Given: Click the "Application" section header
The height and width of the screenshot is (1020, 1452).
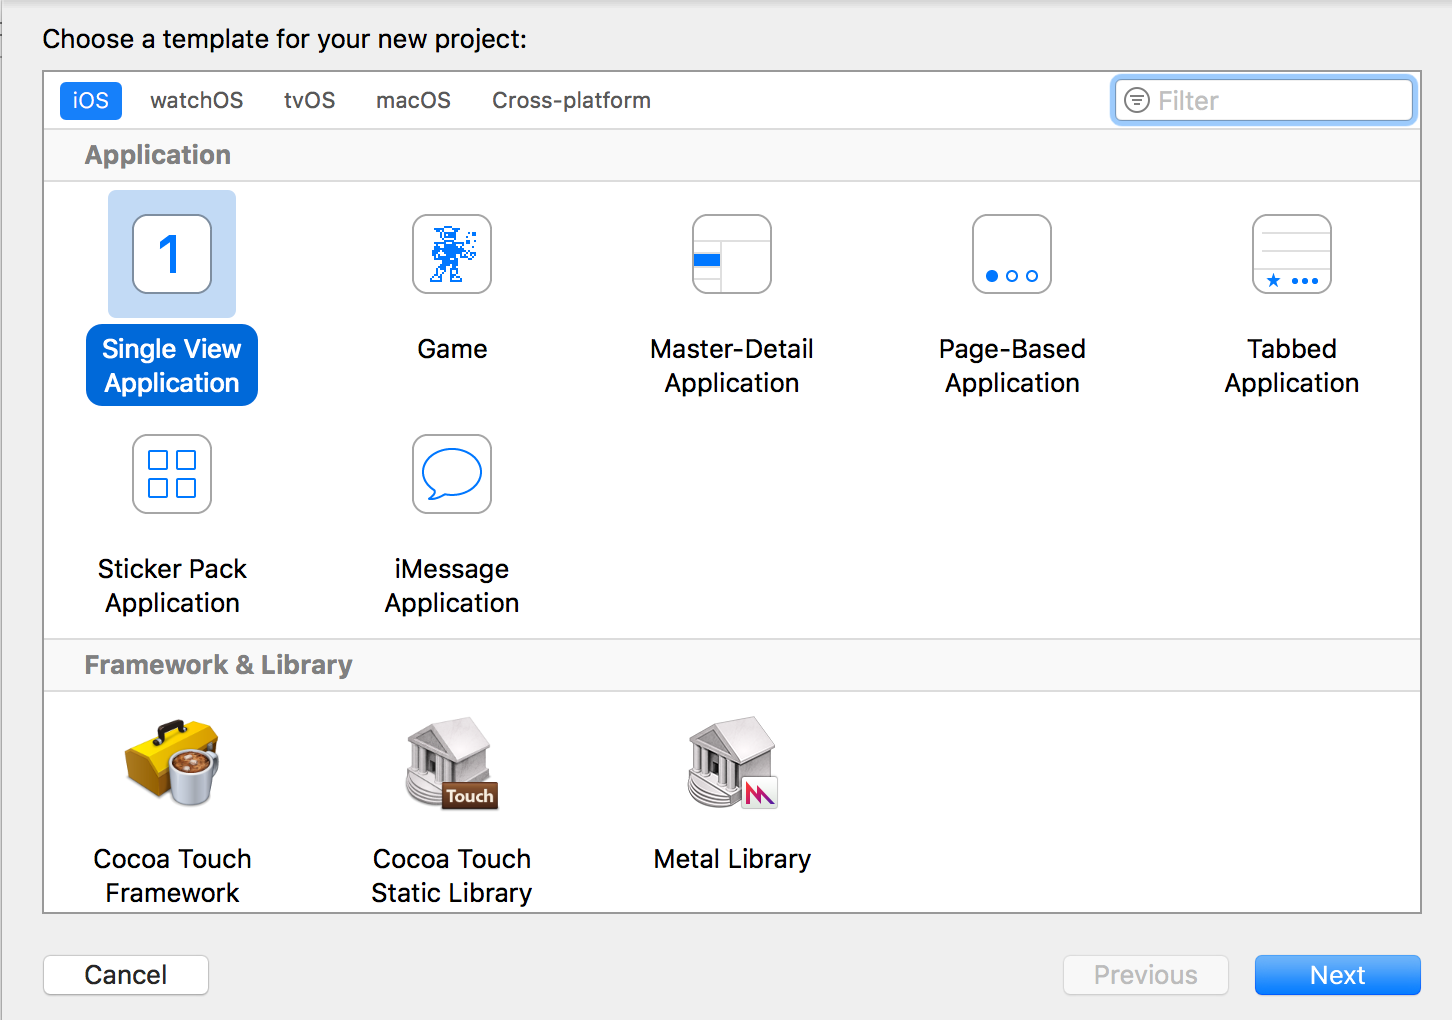Looking at the screenshot, I should 158,155.
